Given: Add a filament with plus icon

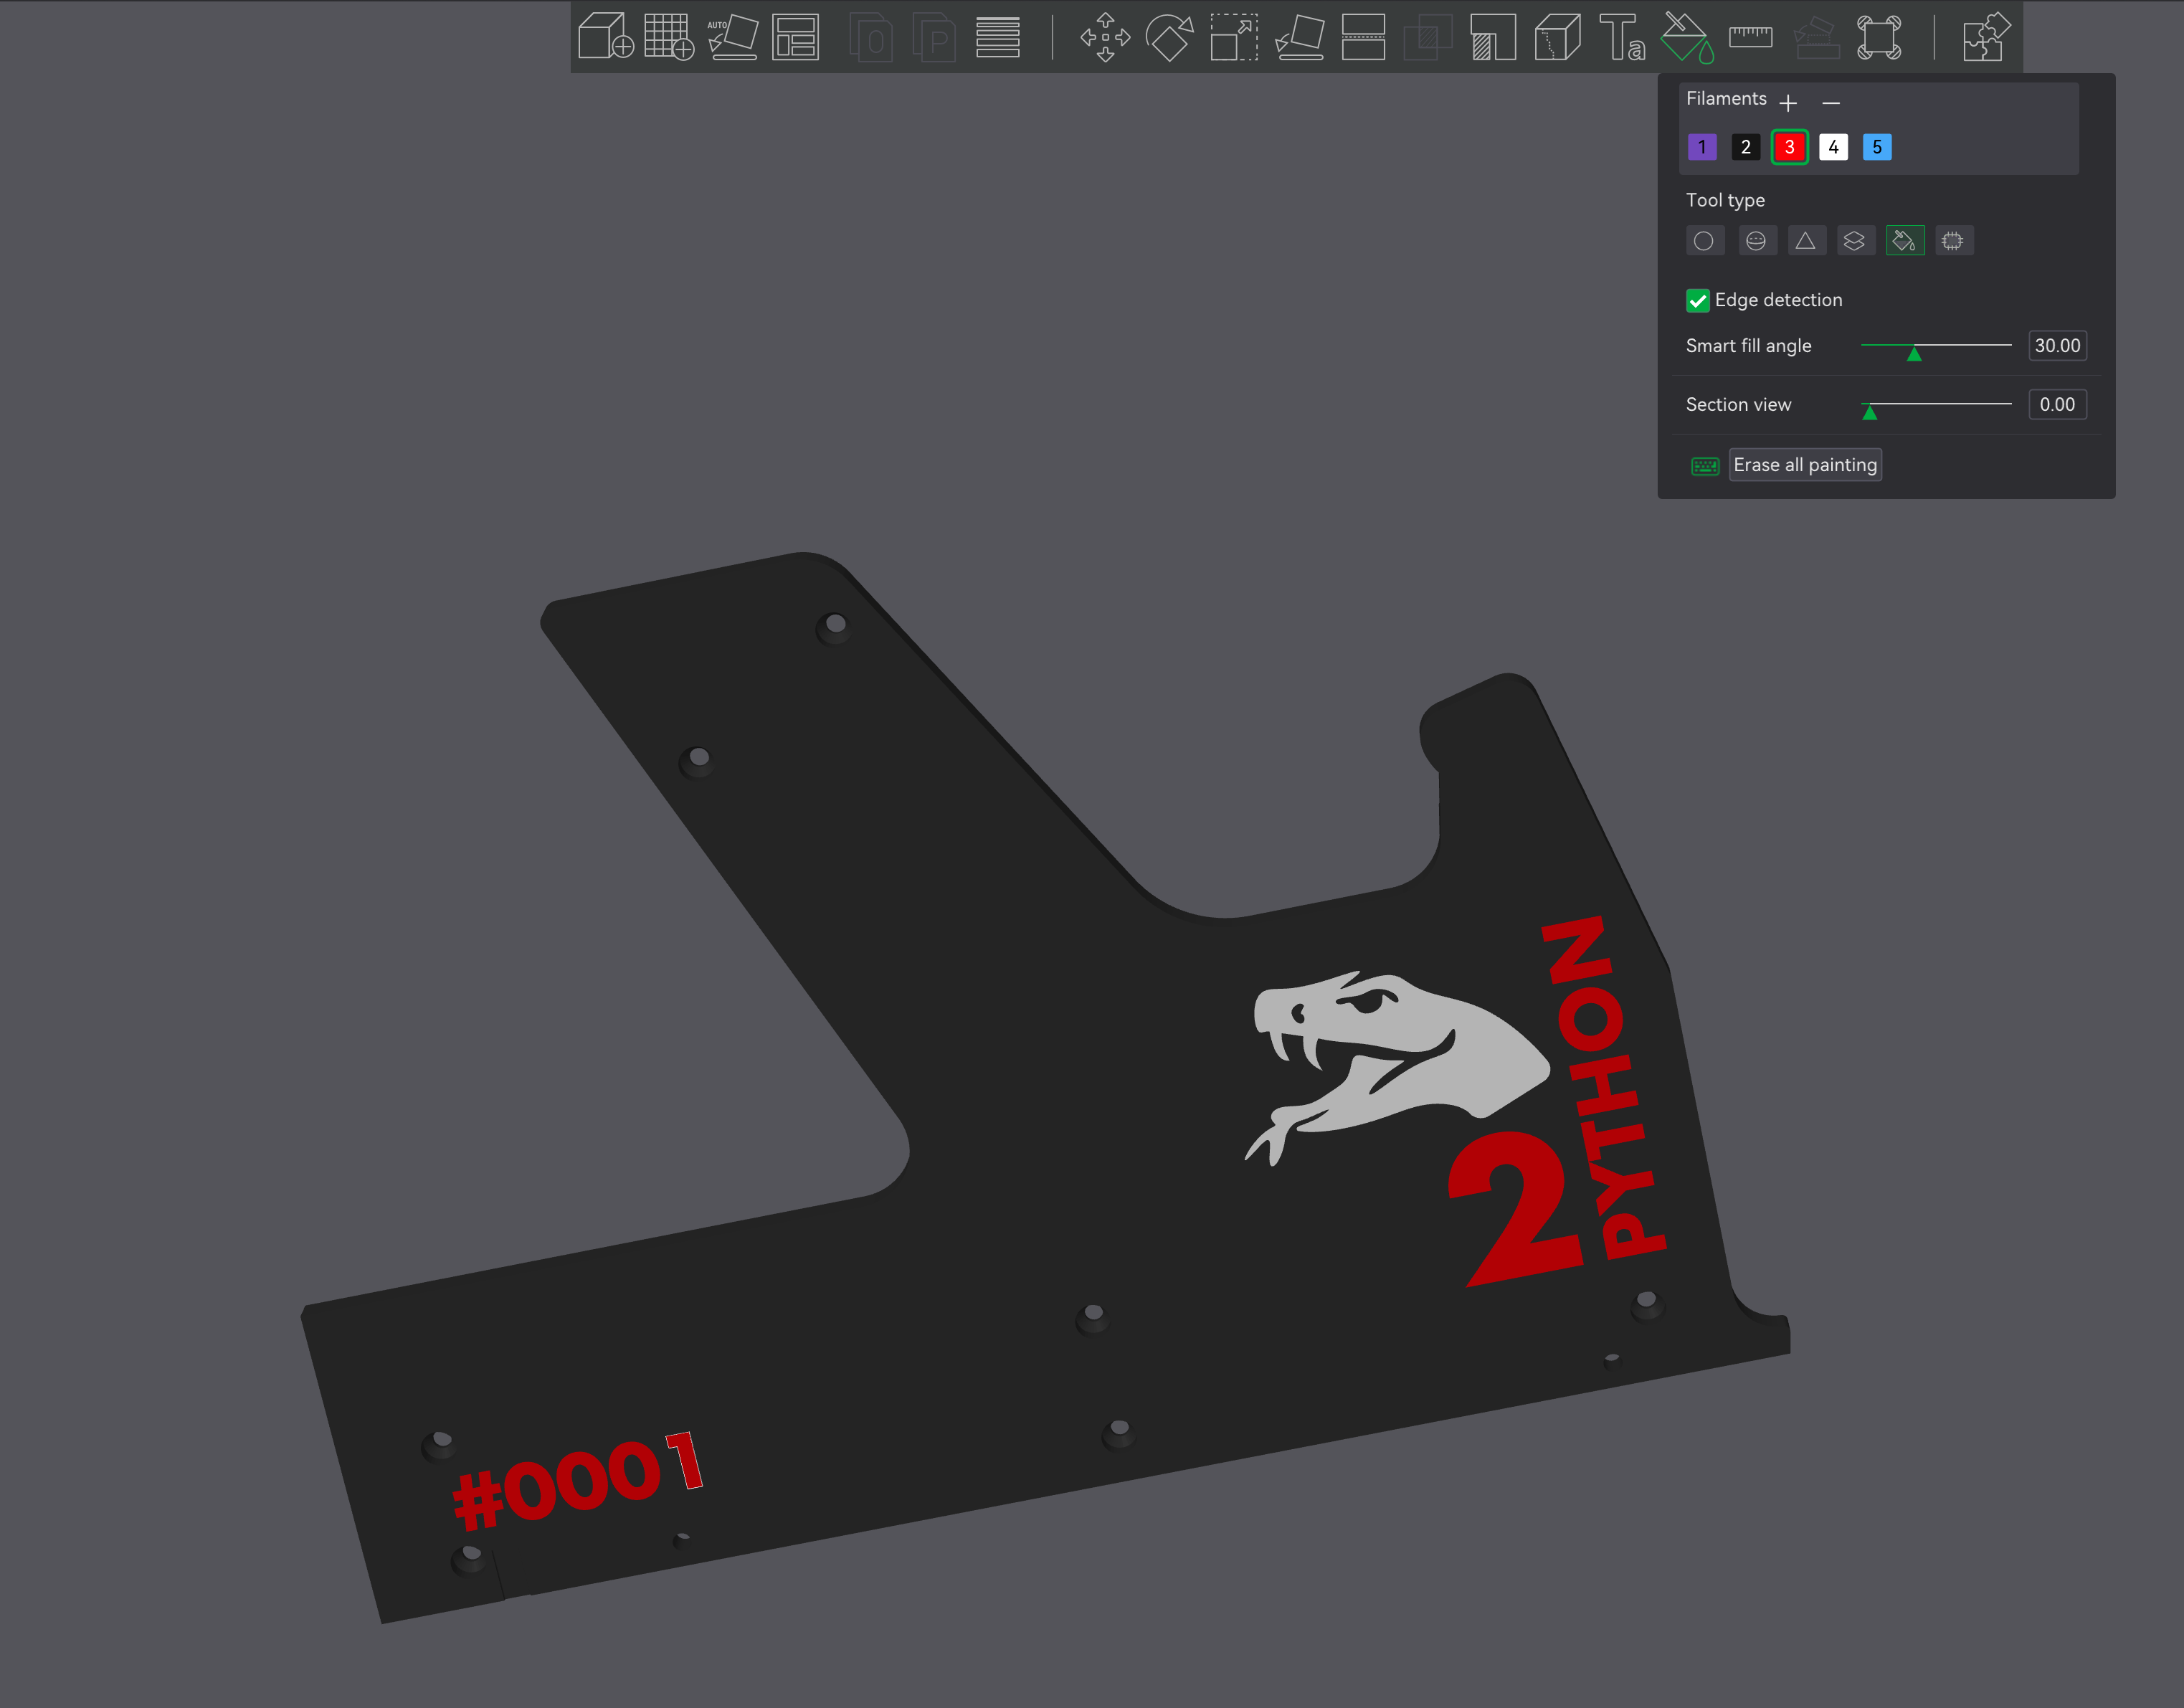Looking at the screenshot, I should click(x=1788, y=102).
